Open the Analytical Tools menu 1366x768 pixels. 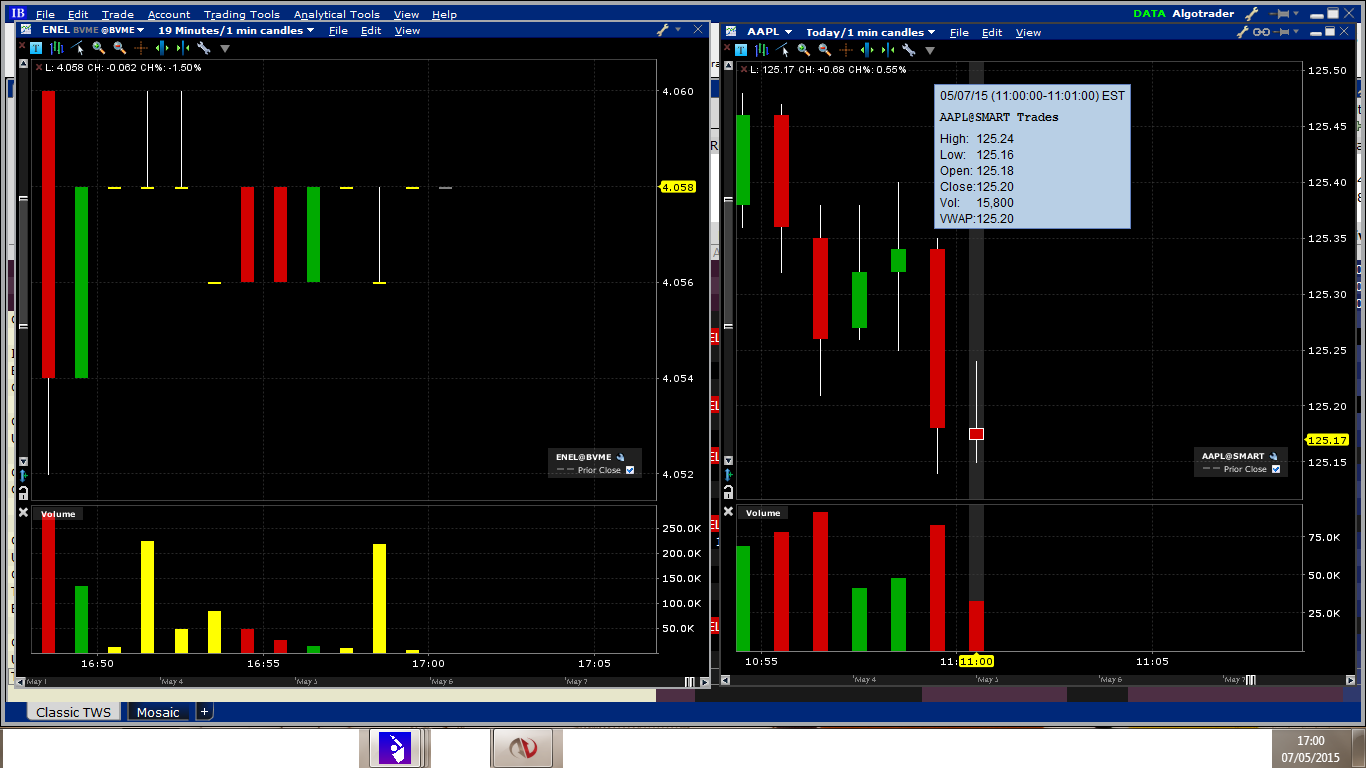[x=337, y=15]
